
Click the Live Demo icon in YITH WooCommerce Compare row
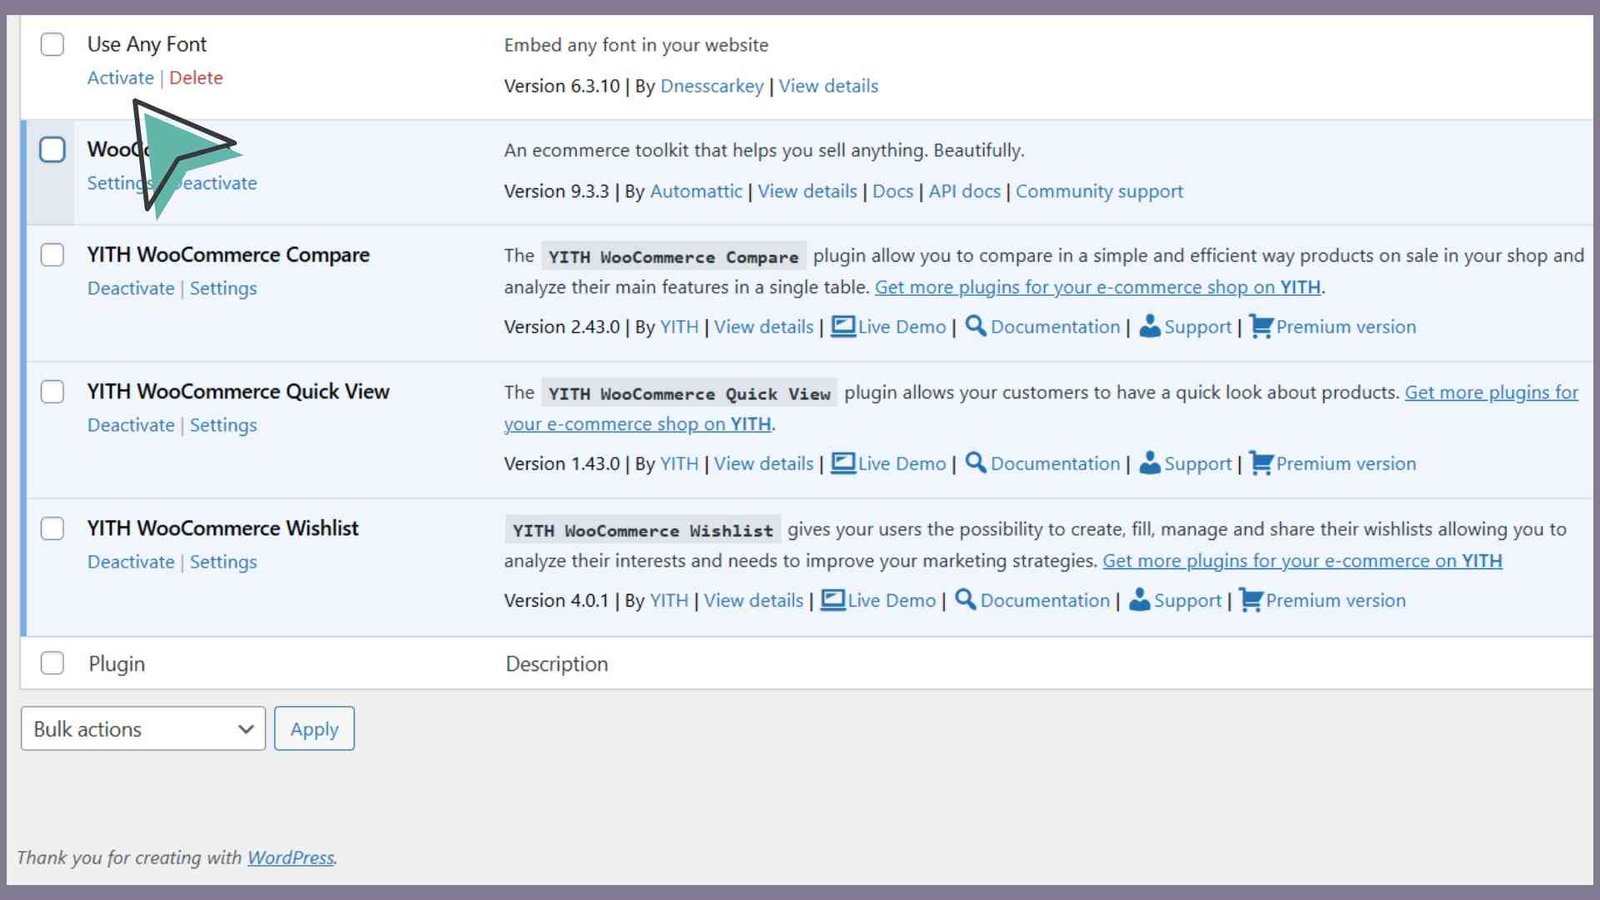coord(843,327)
